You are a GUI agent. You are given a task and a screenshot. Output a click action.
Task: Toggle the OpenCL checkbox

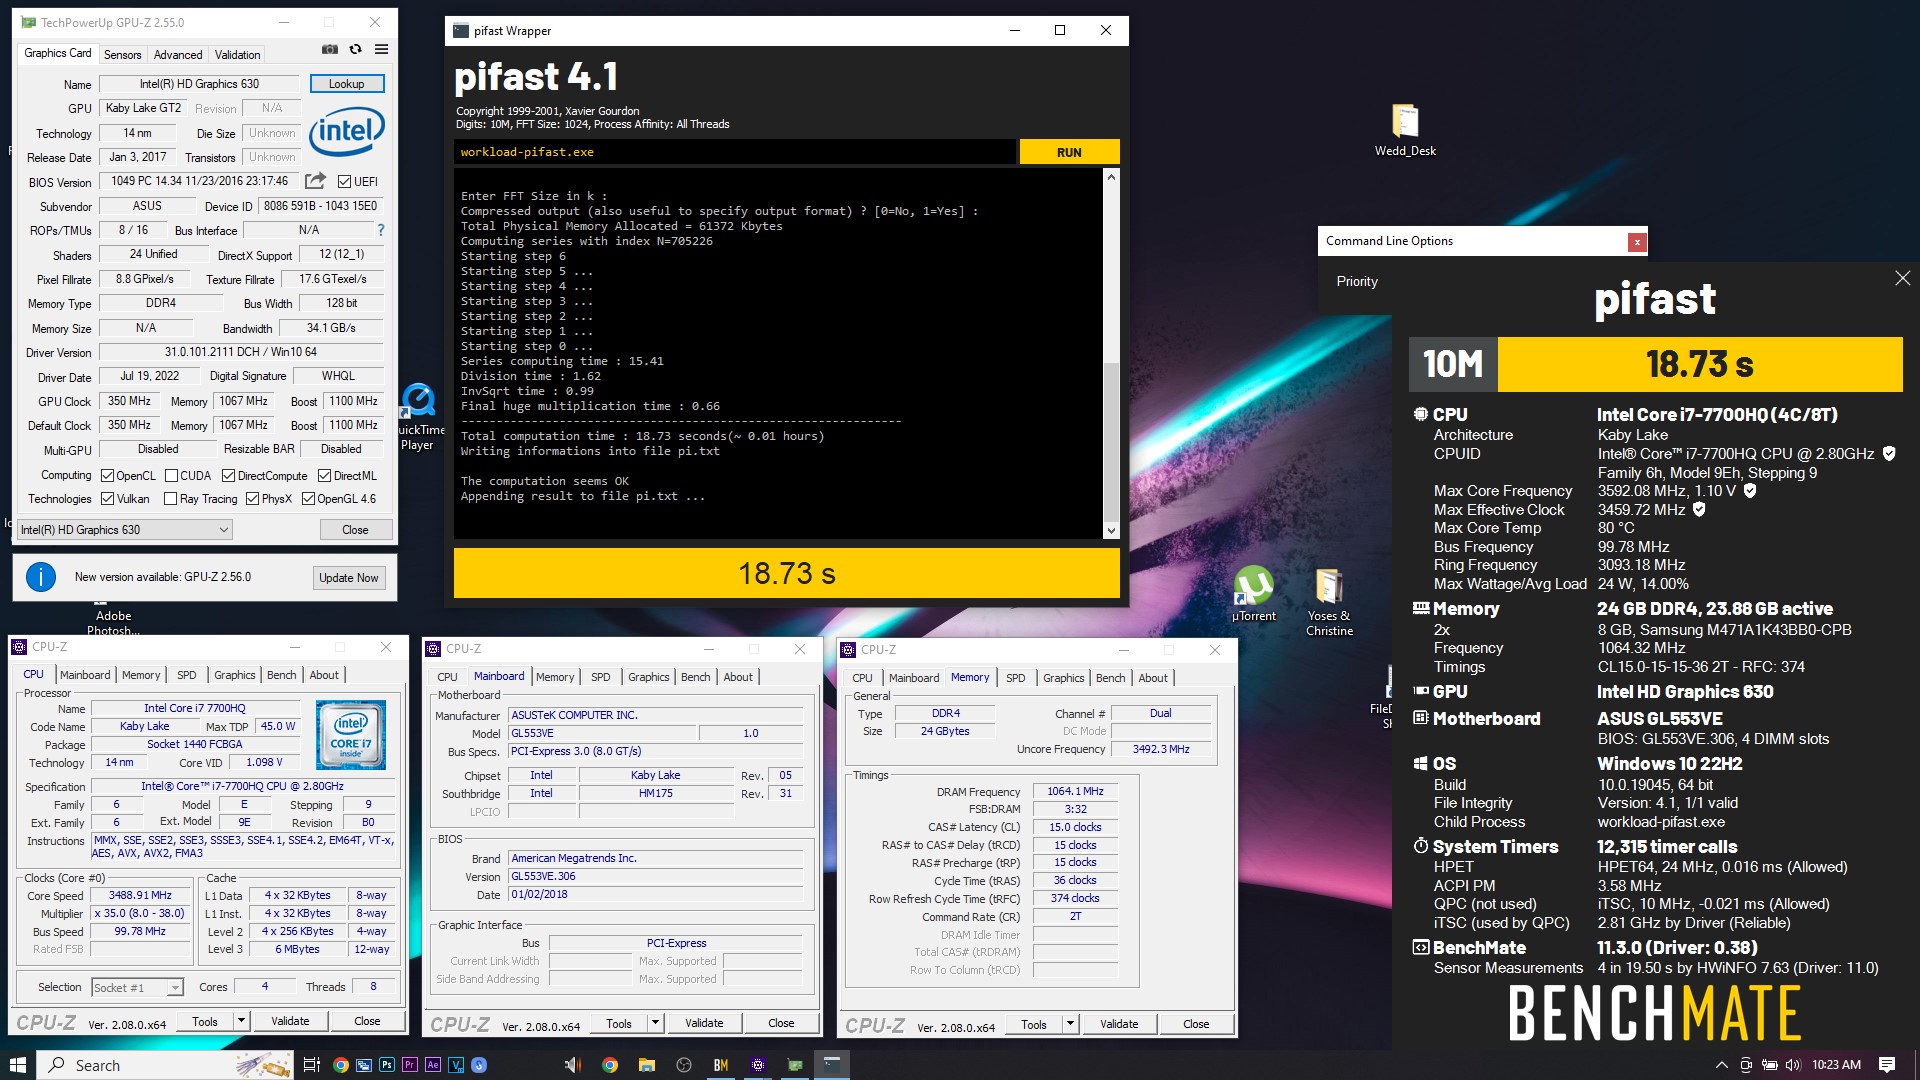click(x=107, y=476)
